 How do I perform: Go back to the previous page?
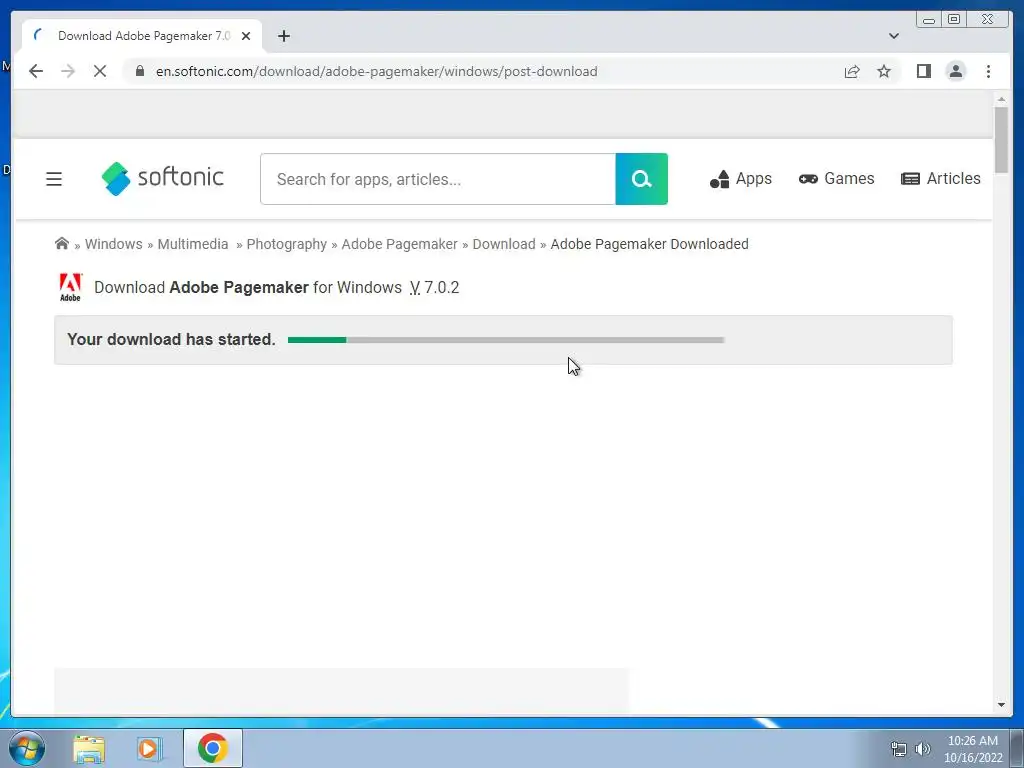point(36,71)
